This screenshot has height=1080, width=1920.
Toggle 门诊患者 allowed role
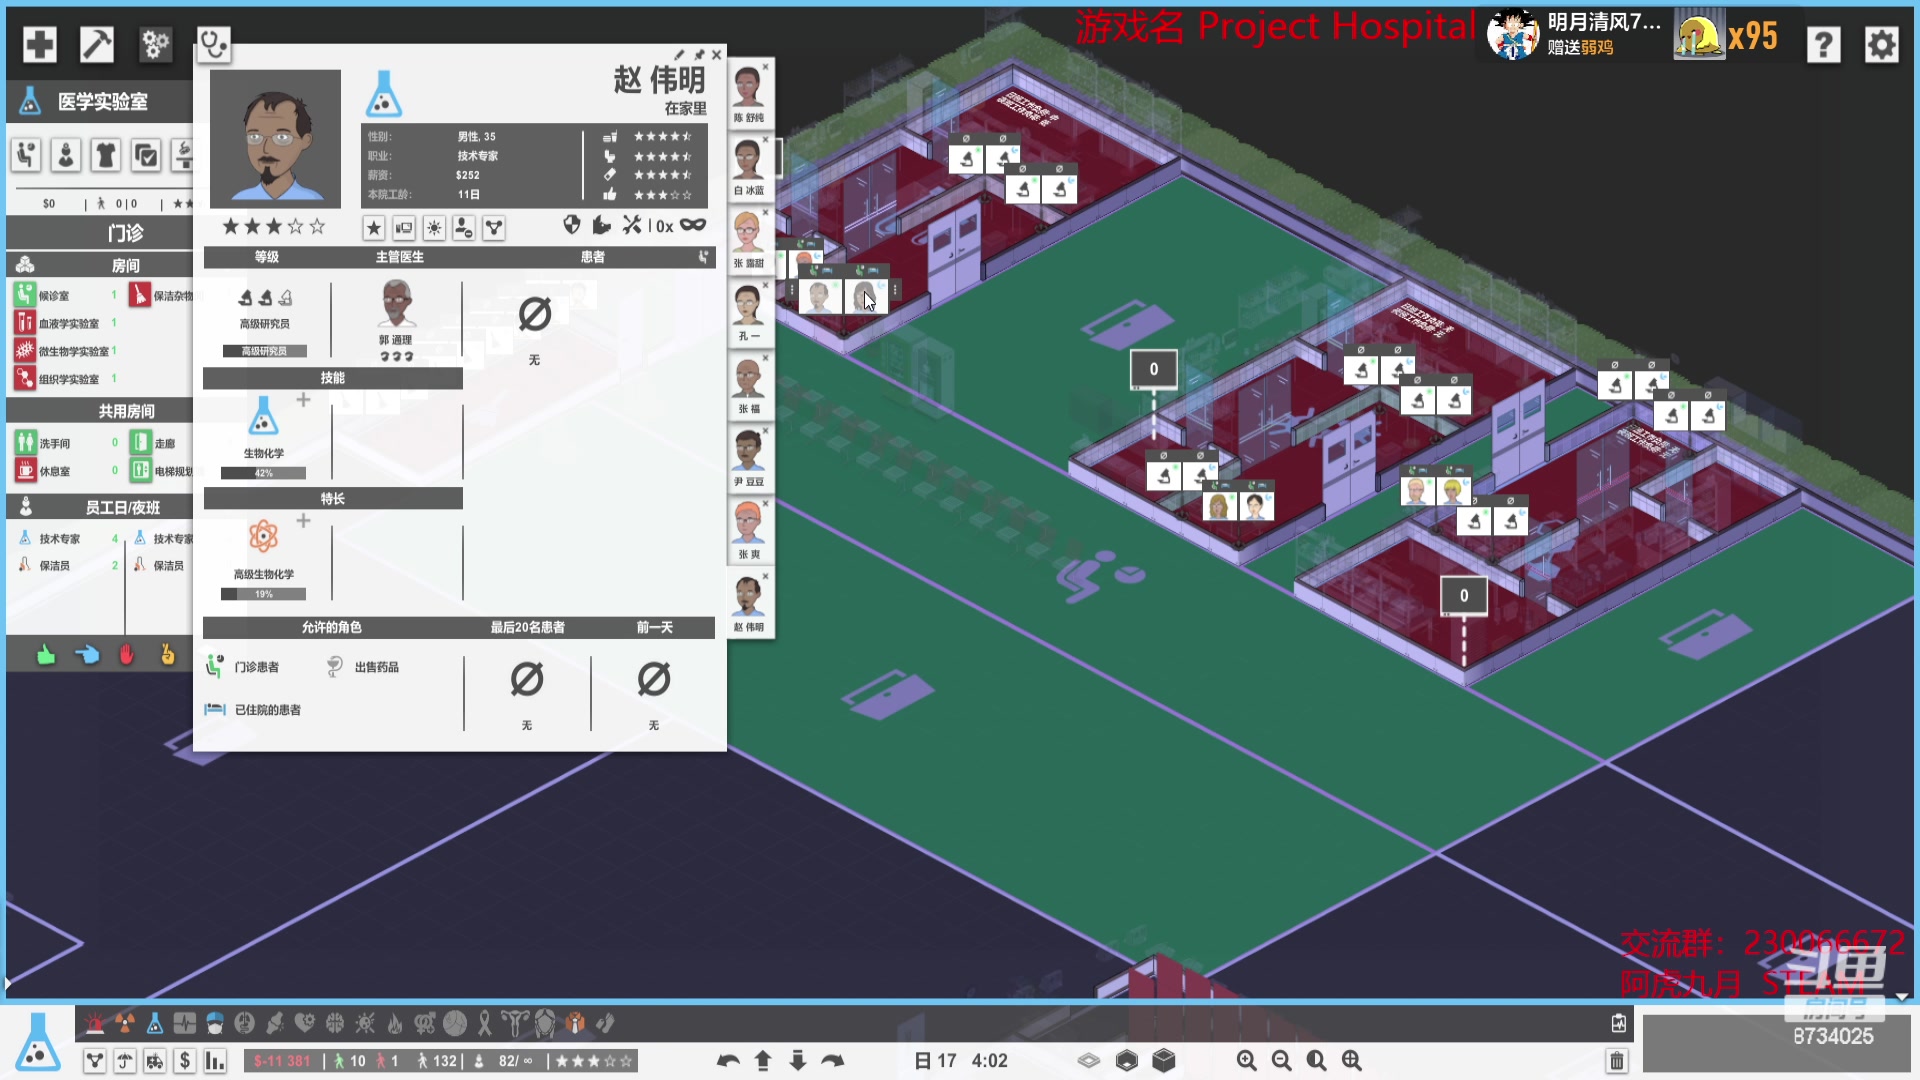click(x=243, y=667)
